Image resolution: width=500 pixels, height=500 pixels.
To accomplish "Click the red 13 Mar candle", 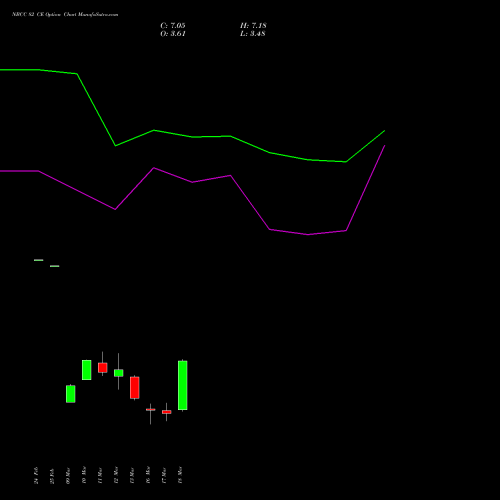I will (x=135, y=388).
